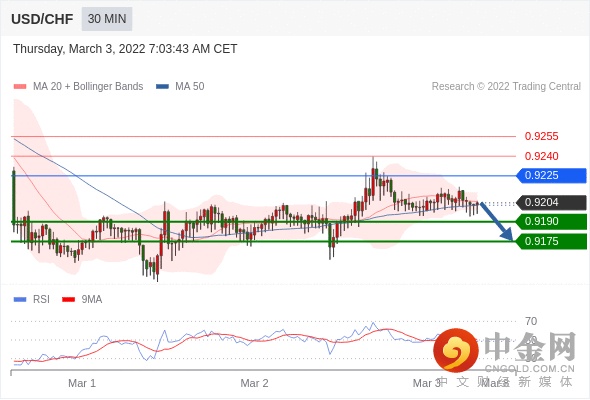Click the green 0.9190 support price tag

[551, 221]
